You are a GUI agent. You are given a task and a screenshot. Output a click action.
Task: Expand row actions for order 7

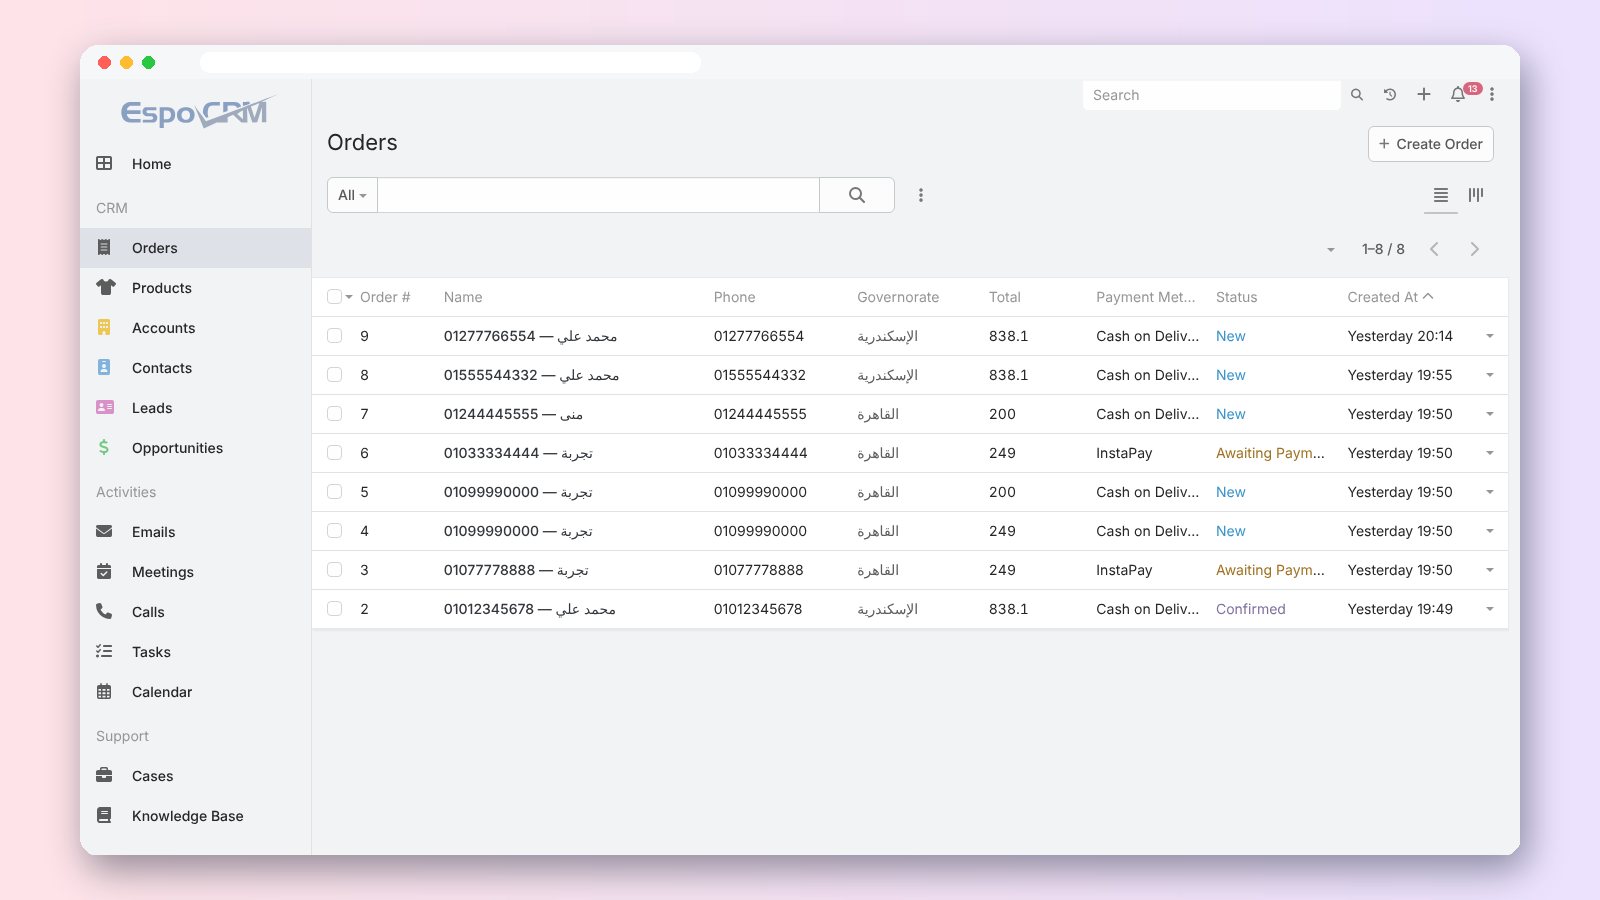pos(1490,414)
